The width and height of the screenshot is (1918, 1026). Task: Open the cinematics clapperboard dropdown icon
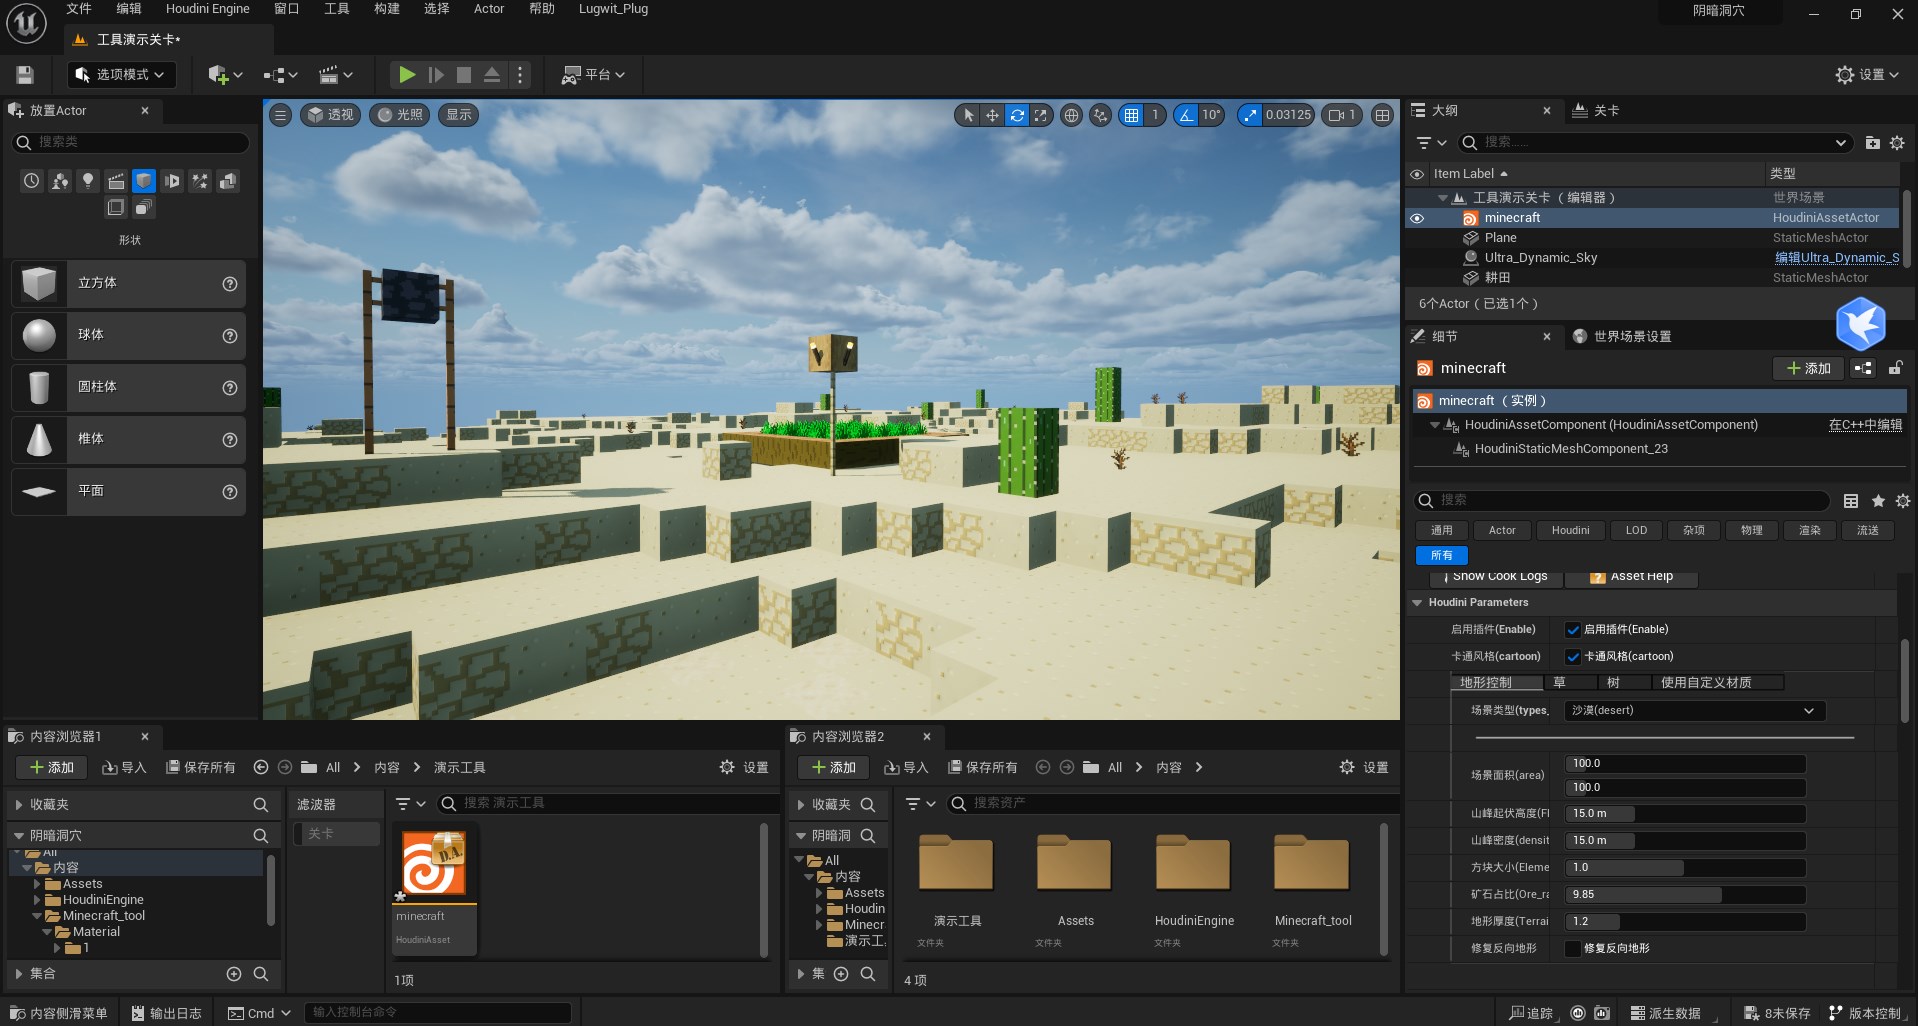coord(336,75)
